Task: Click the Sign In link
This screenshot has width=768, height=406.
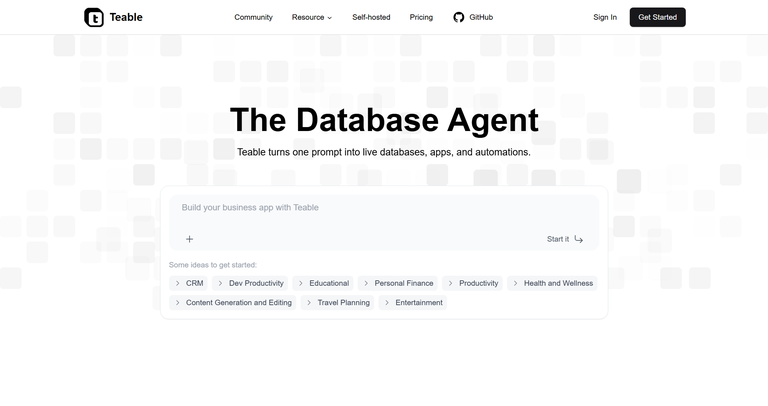Action: pyautogui.click(x=605, y=17)
